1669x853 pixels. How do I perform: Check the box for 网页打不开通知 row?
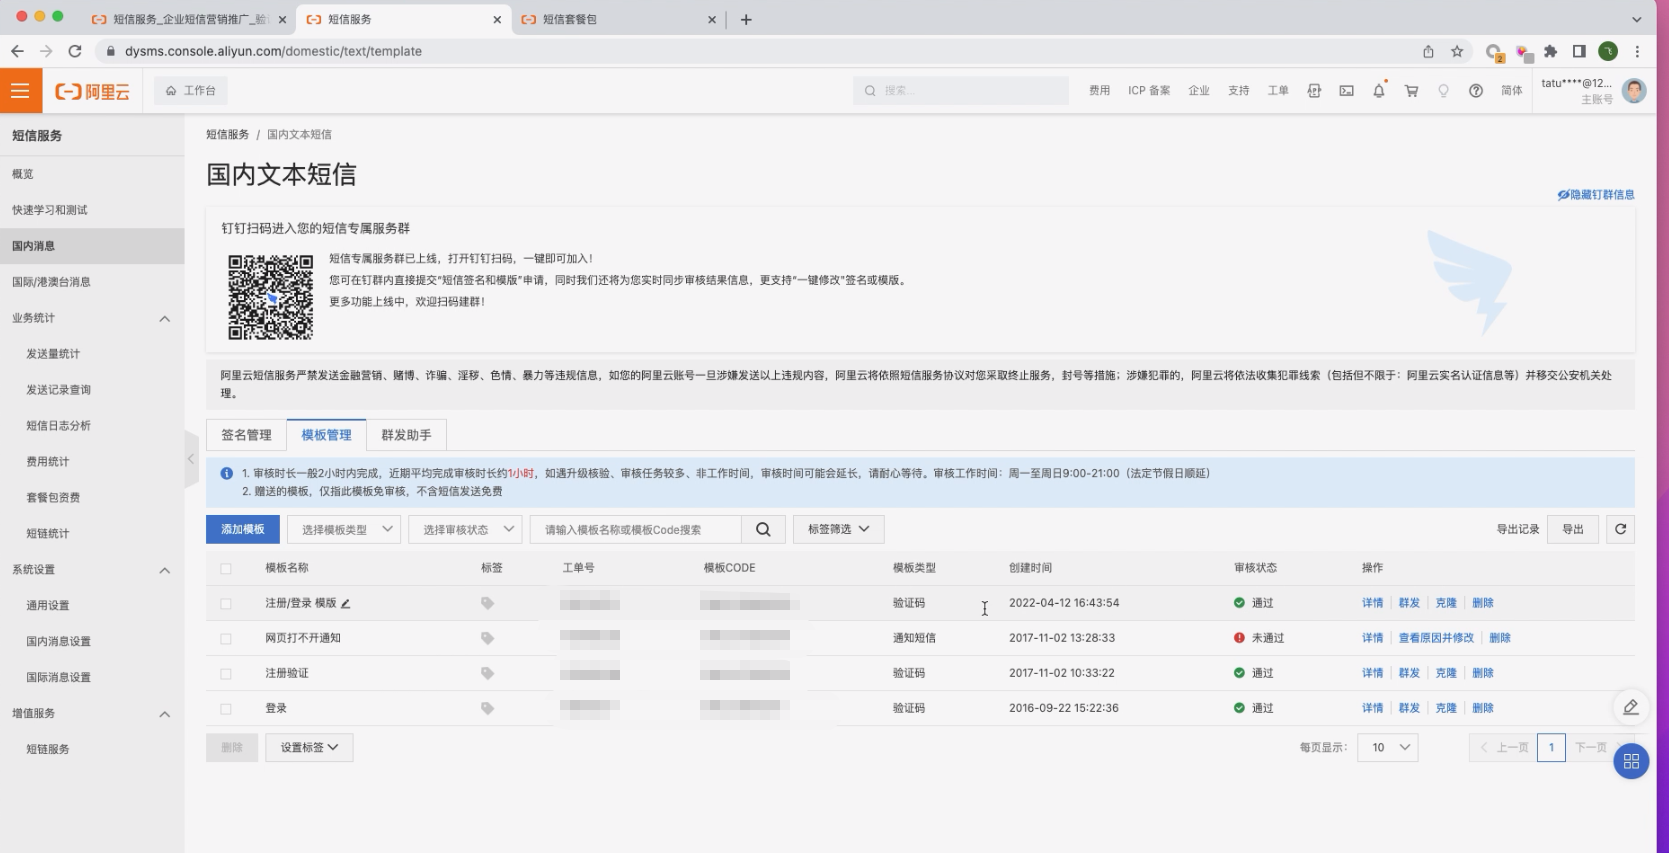point(226,638)
